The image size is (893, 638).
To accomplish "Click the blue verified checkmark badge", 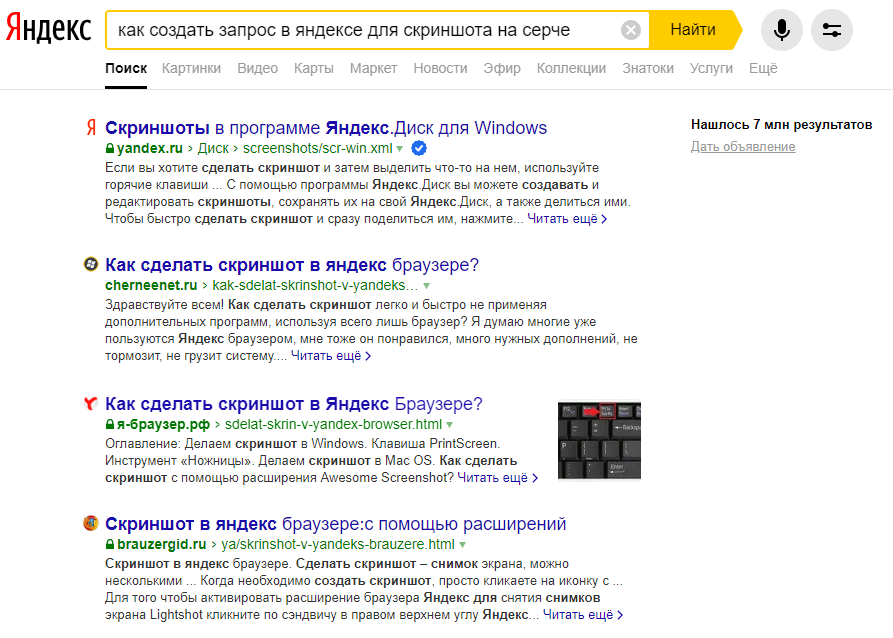I will point(419,148).
